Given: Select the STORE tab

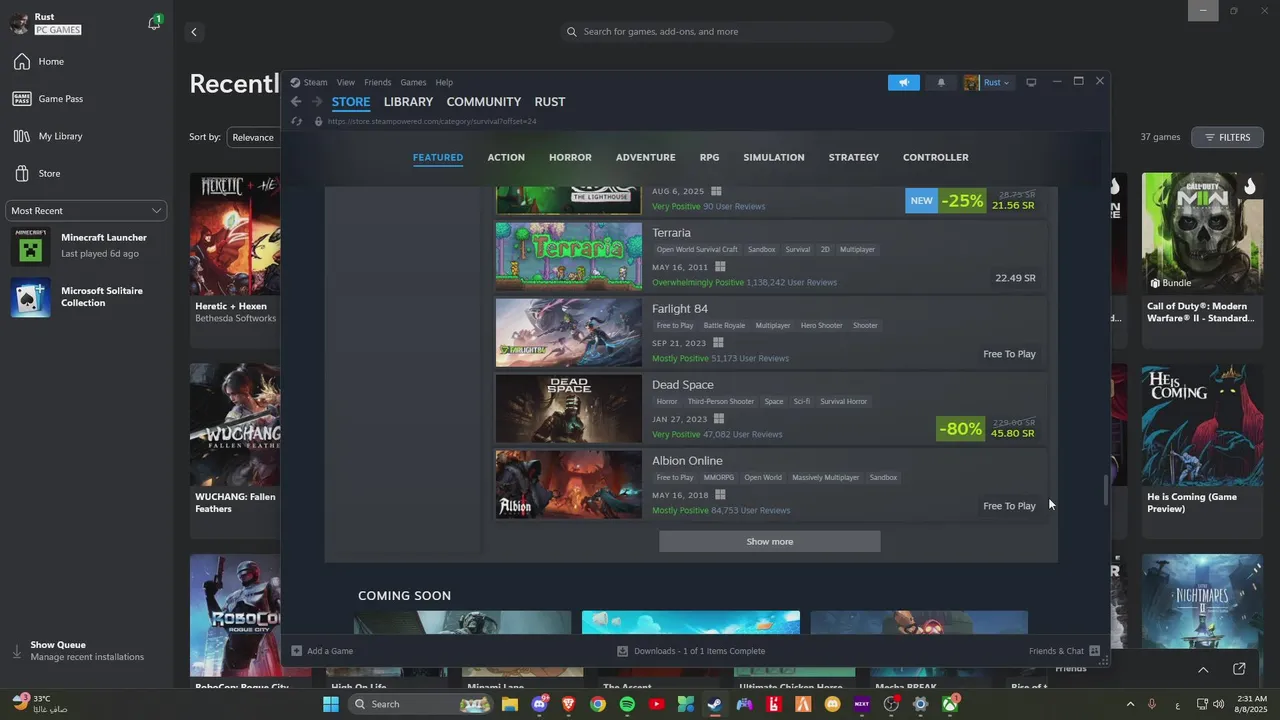Looking at the screenshot, I should pos(351,102).
